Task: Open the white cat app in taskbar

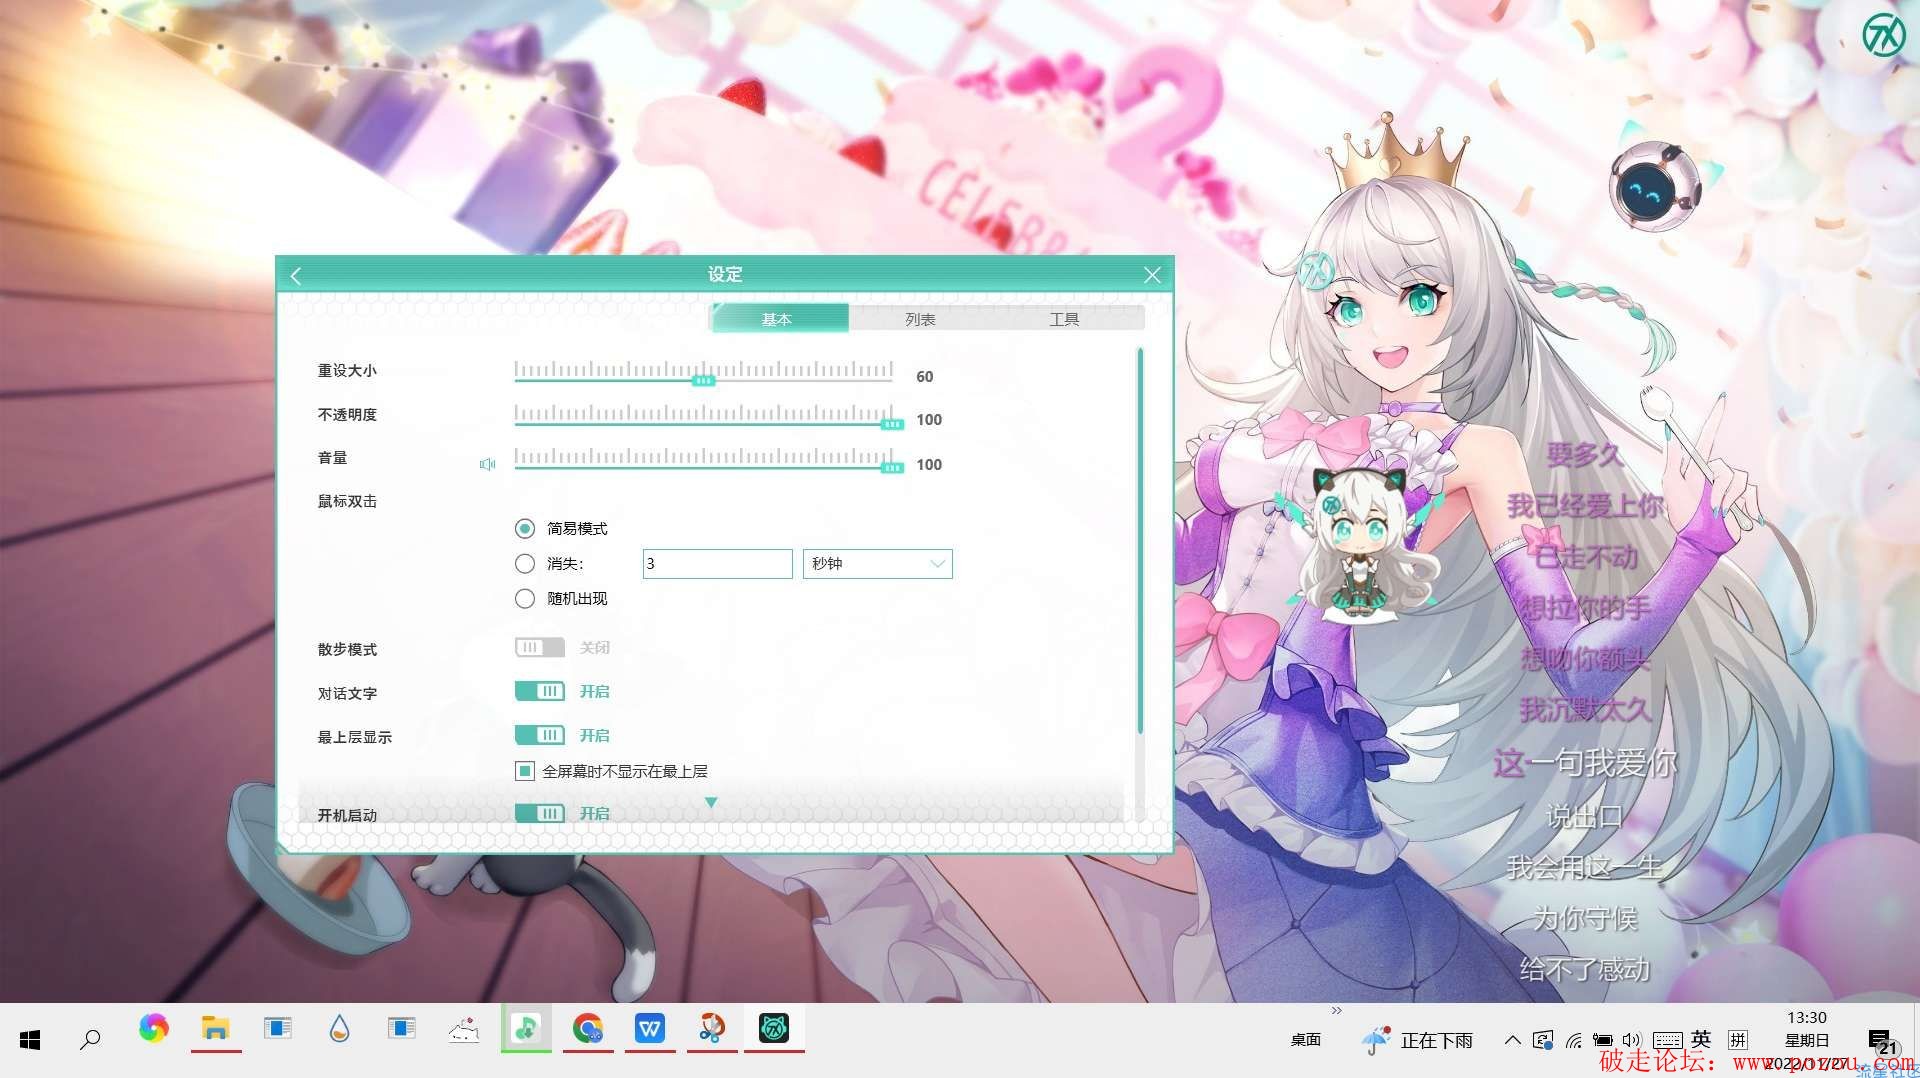Action: (x=464, y=1028)
